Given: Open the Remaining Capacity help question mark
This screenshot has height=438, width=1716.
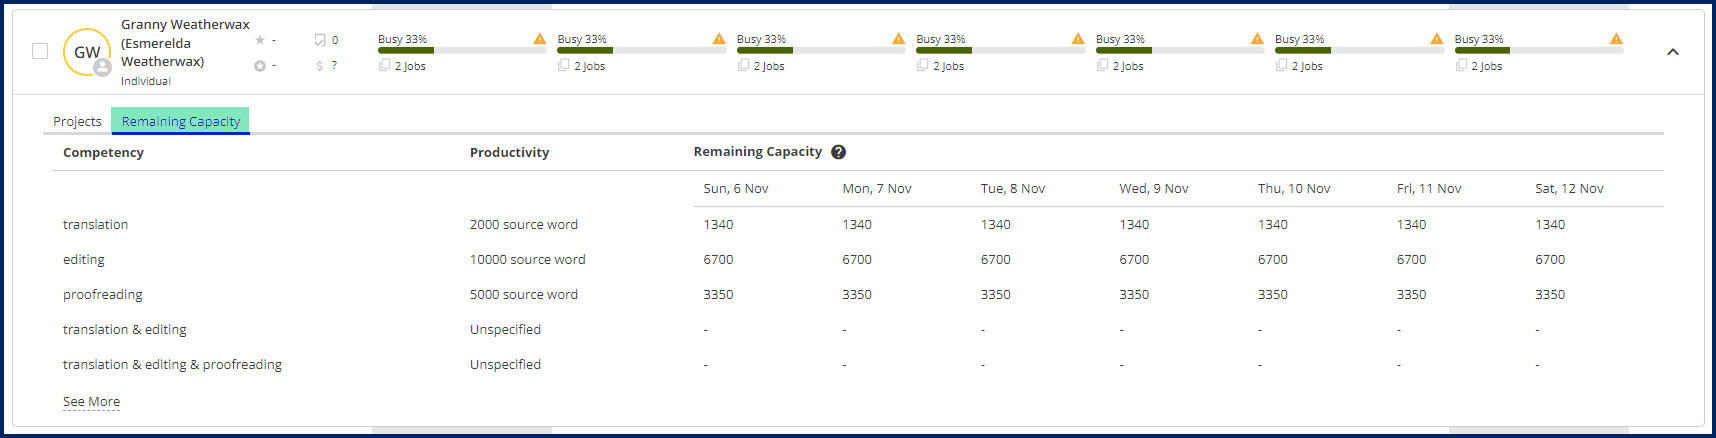Looking at the screenshot, I should [838, 152].
